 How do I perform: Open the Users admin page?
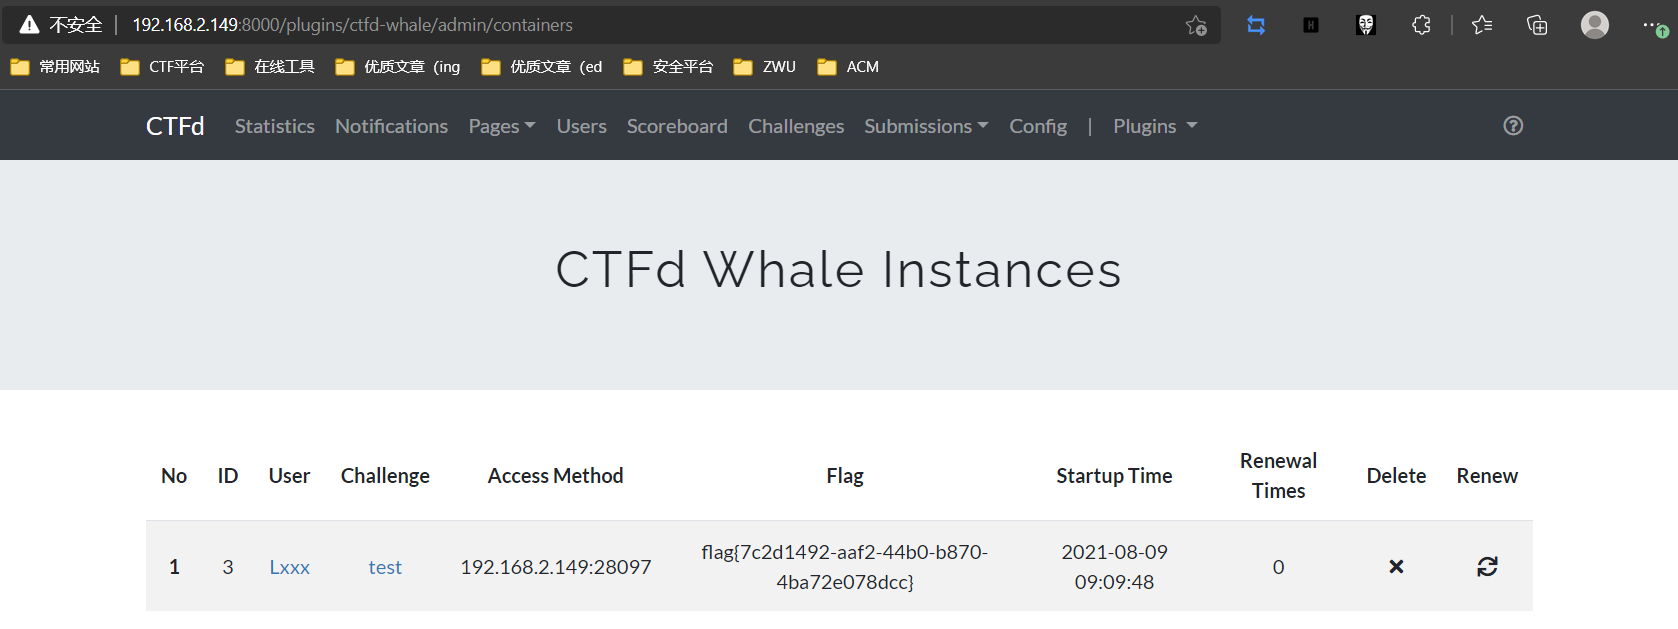582,126
